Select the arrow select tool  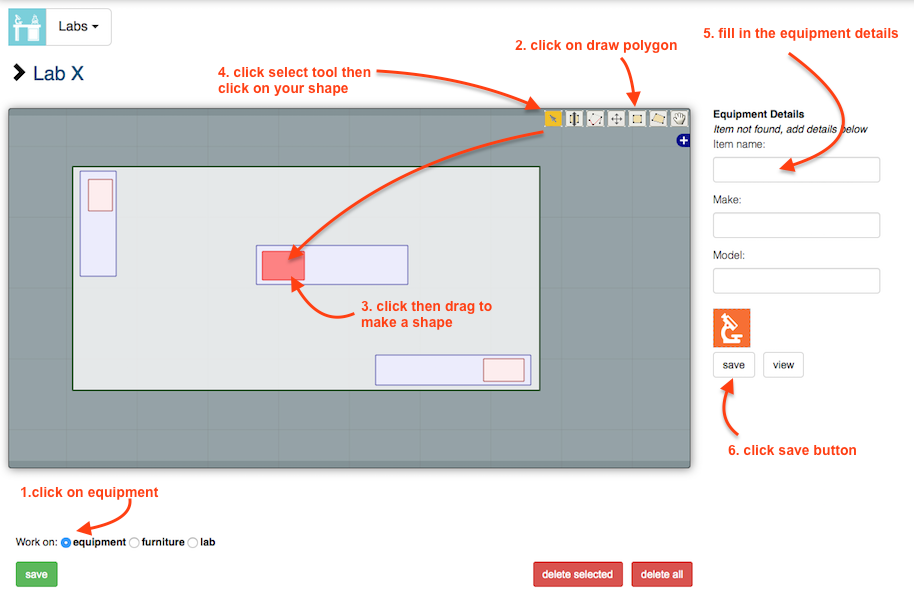point(553,118)
